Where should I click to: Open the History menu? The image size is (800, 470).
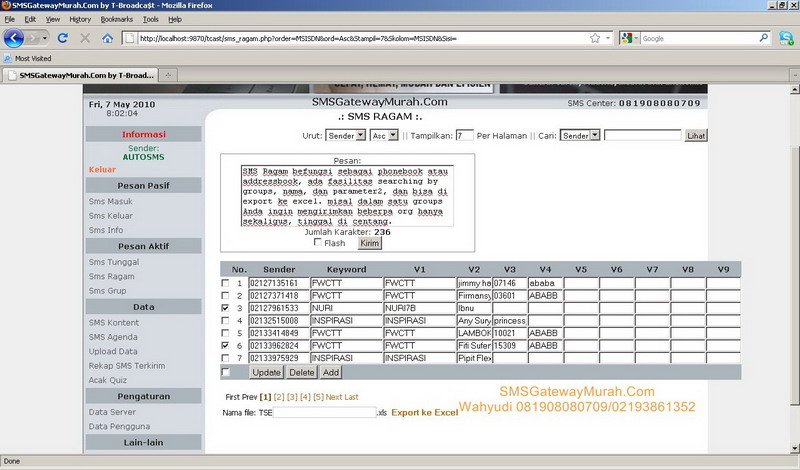click(x=80, y=19)
